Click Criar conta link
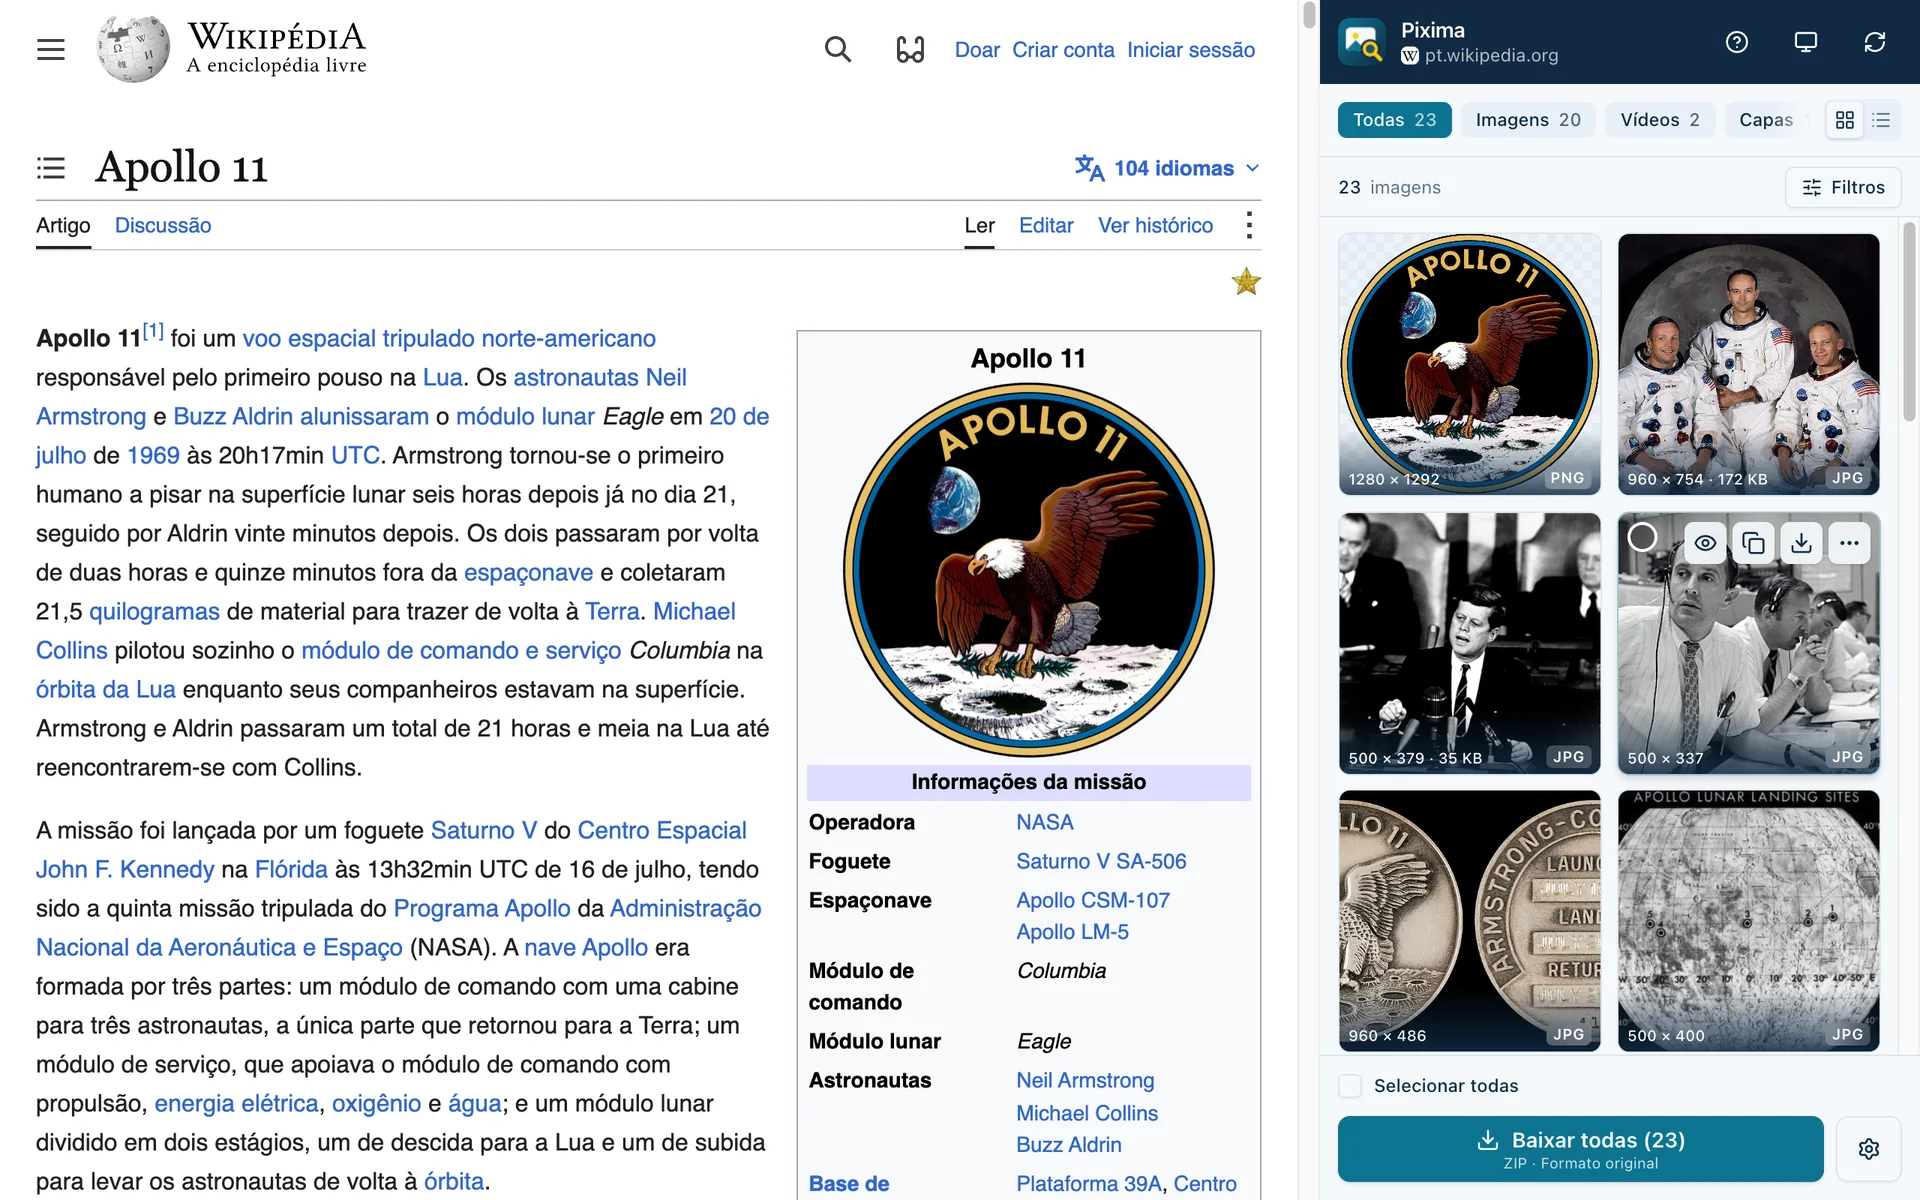This screenshot has width=1920, height=1200. click(1063, 50)
